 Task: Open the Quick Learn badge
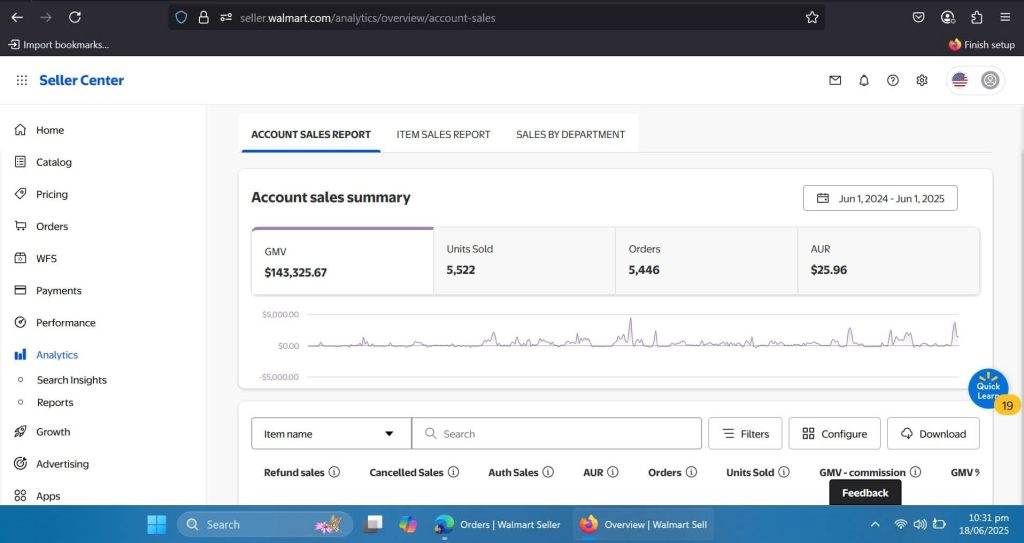tap(988, 390)
